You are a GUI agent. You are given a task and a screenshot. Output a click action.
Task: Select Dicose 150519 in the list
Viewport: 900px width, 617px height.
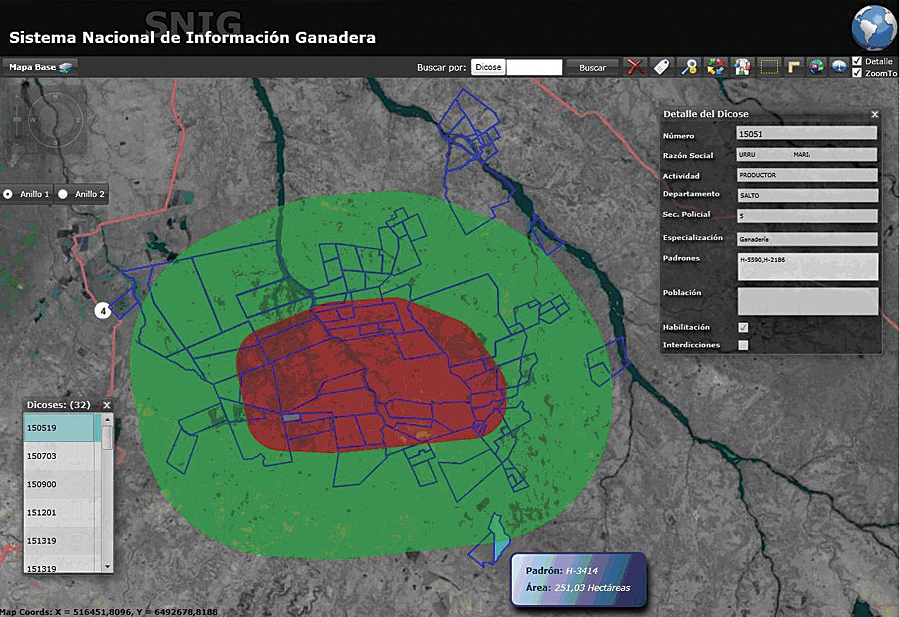[62, 428]
